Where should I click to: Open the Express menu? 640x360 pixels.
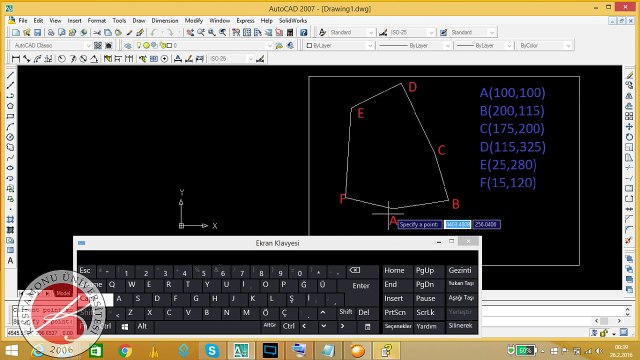click(245, 20)
